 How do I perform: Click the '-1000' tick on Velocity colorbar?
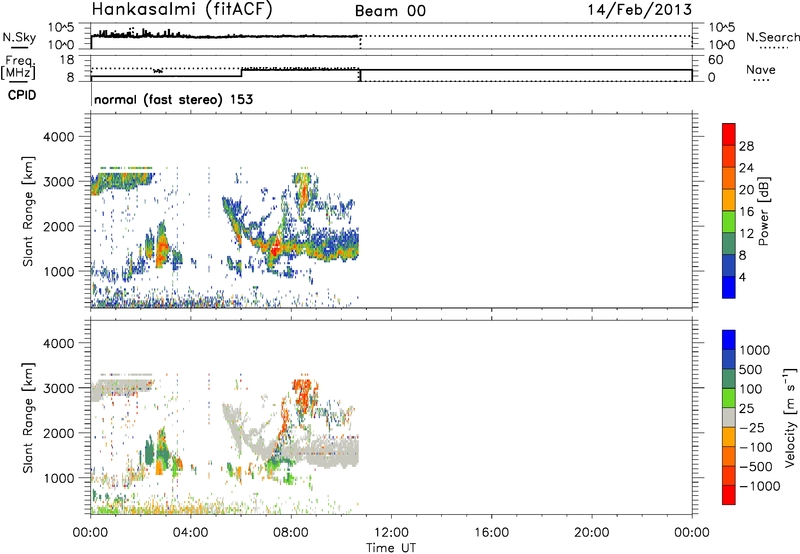click(760, 486)
